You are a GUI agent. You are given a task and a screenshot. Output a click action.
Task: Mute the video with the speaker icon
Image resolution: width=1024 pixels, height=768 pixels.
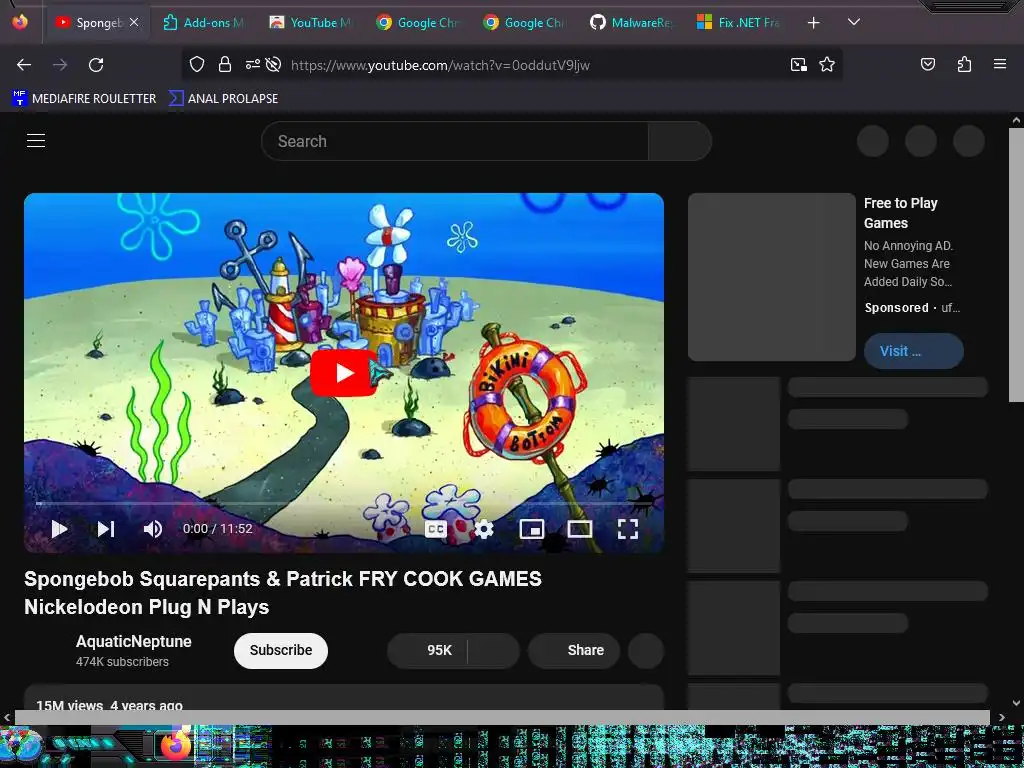152,529
